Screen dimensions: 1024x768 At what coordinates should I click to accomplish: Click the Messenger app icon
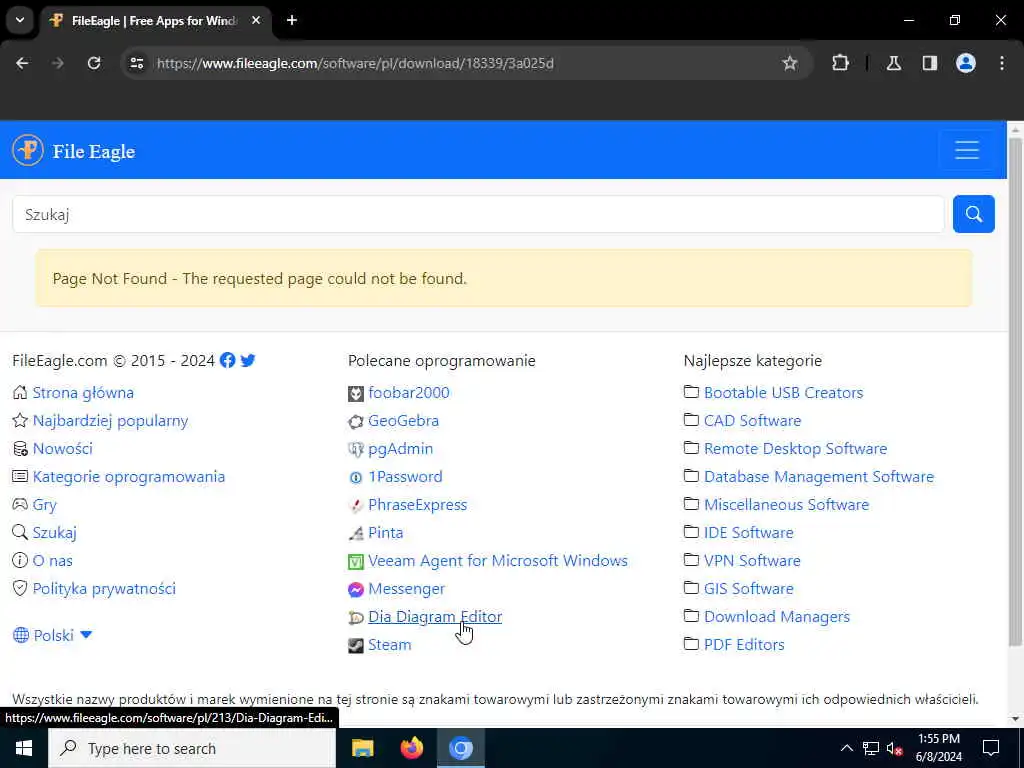coord(355,590)
